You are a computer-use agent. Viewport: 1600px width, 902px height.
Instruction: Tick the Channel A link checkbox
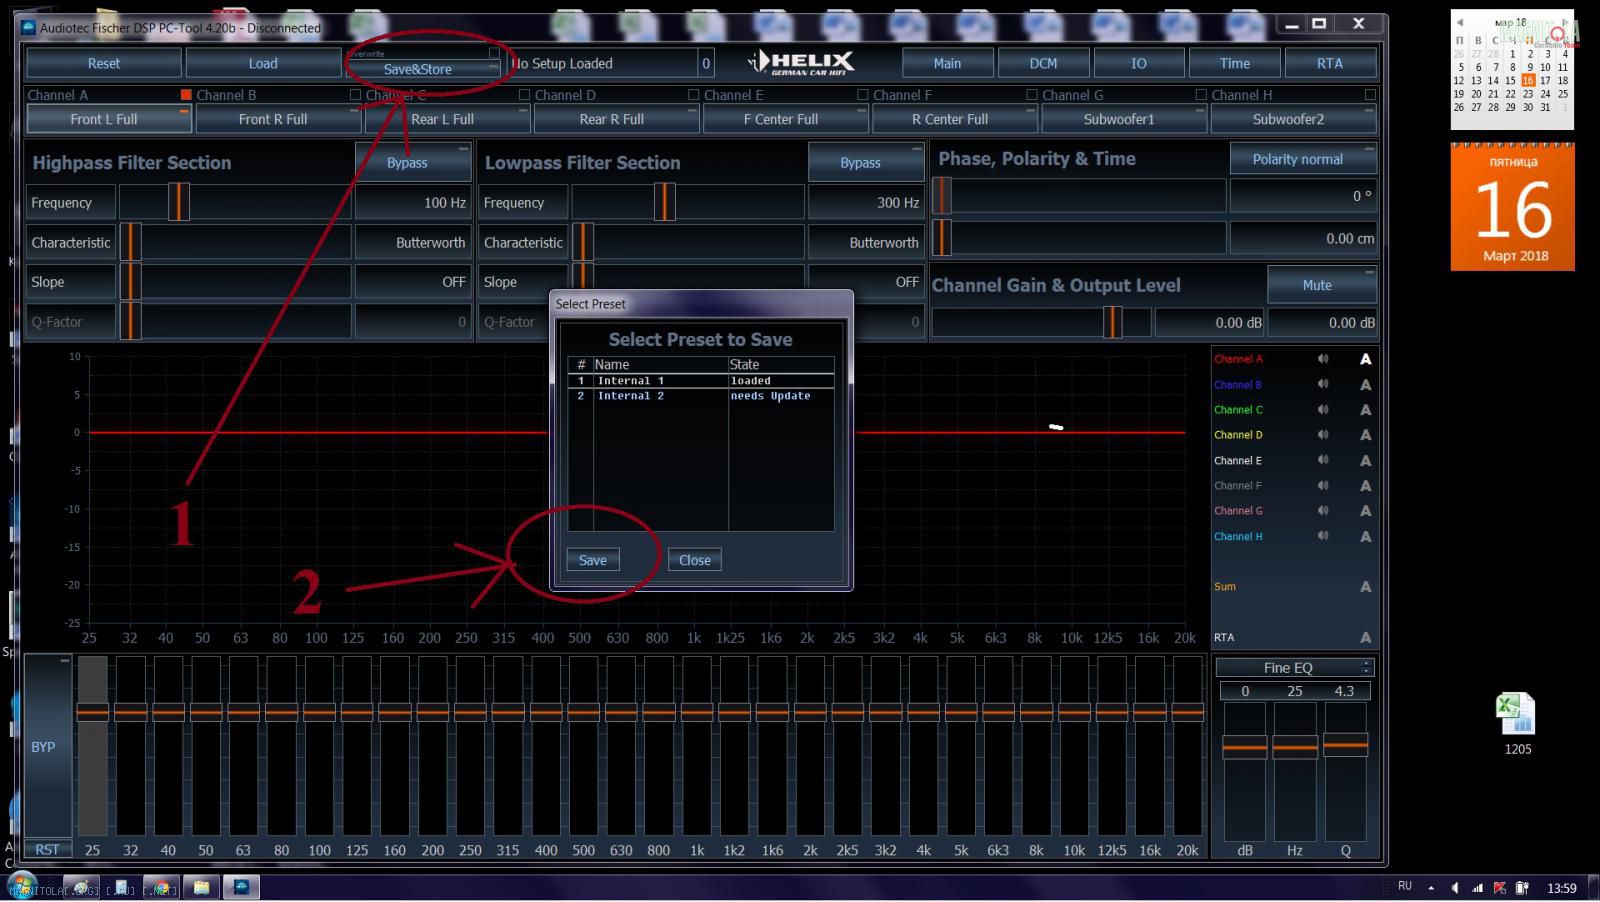coord(186,95)
